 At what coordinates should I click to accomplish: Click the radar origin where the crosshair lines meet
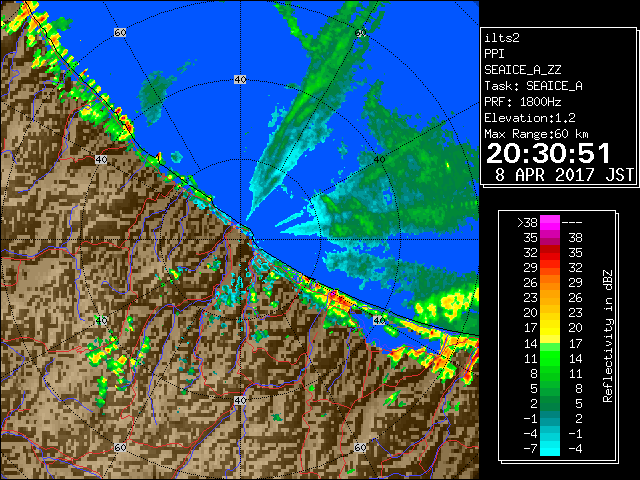pos(240,240)
